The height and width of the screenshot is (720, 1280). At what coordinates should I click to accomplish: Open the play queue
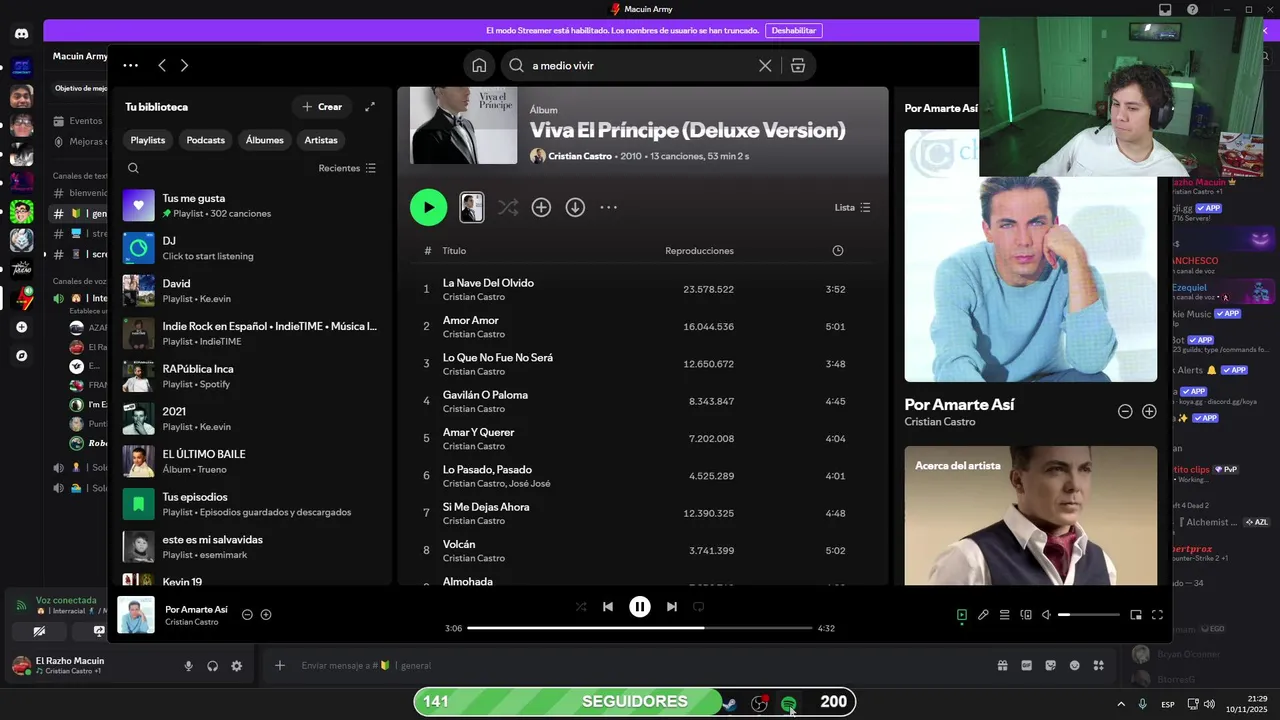[1005, 615]
